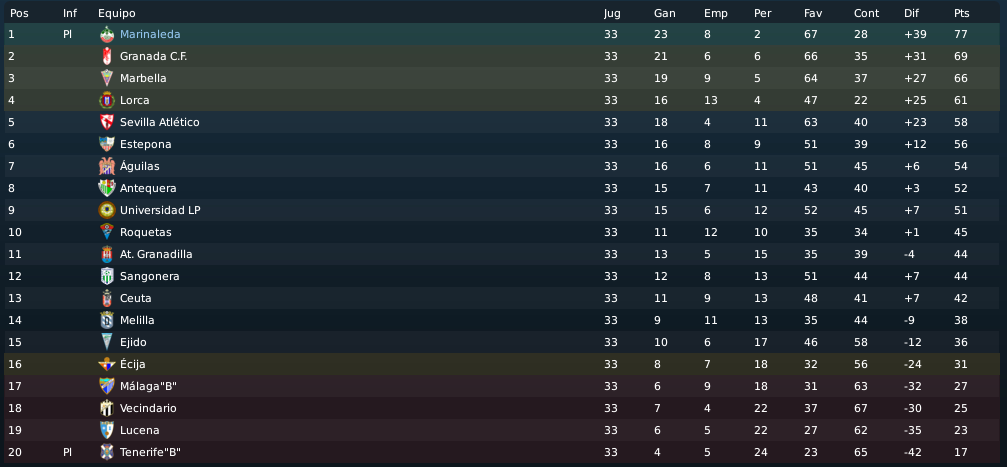Open the Antequera team name link

148,188
